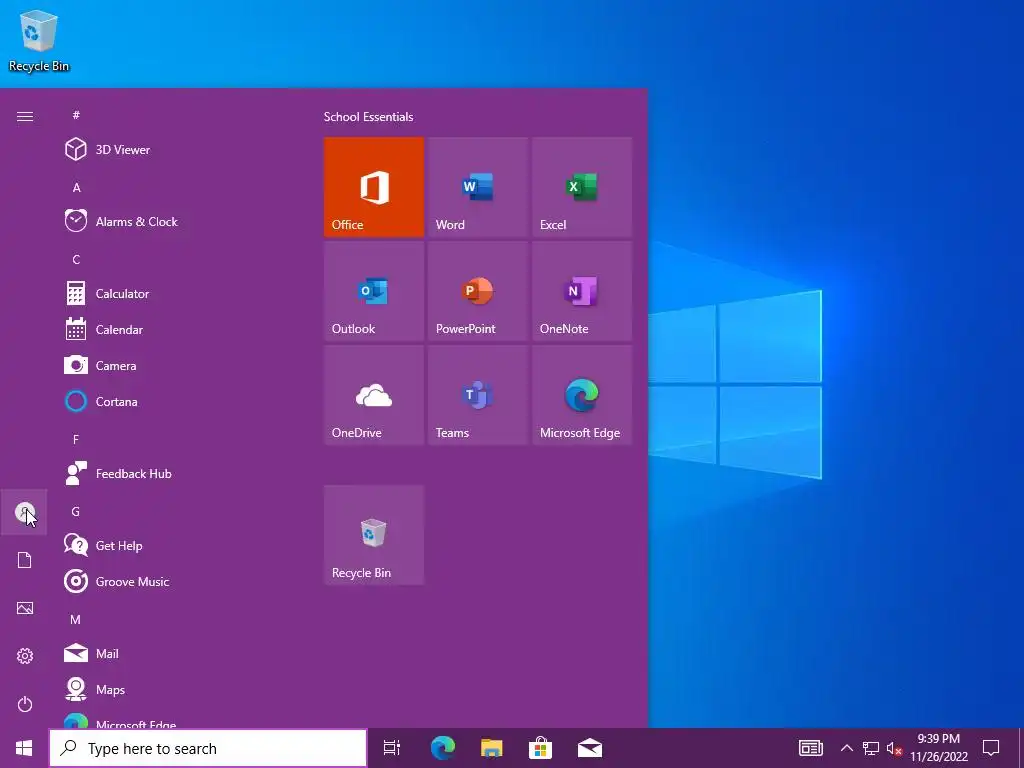This screenshot has height=768, width=1024.
Task: Open the OneDrive tile
Action: (374, 395)
